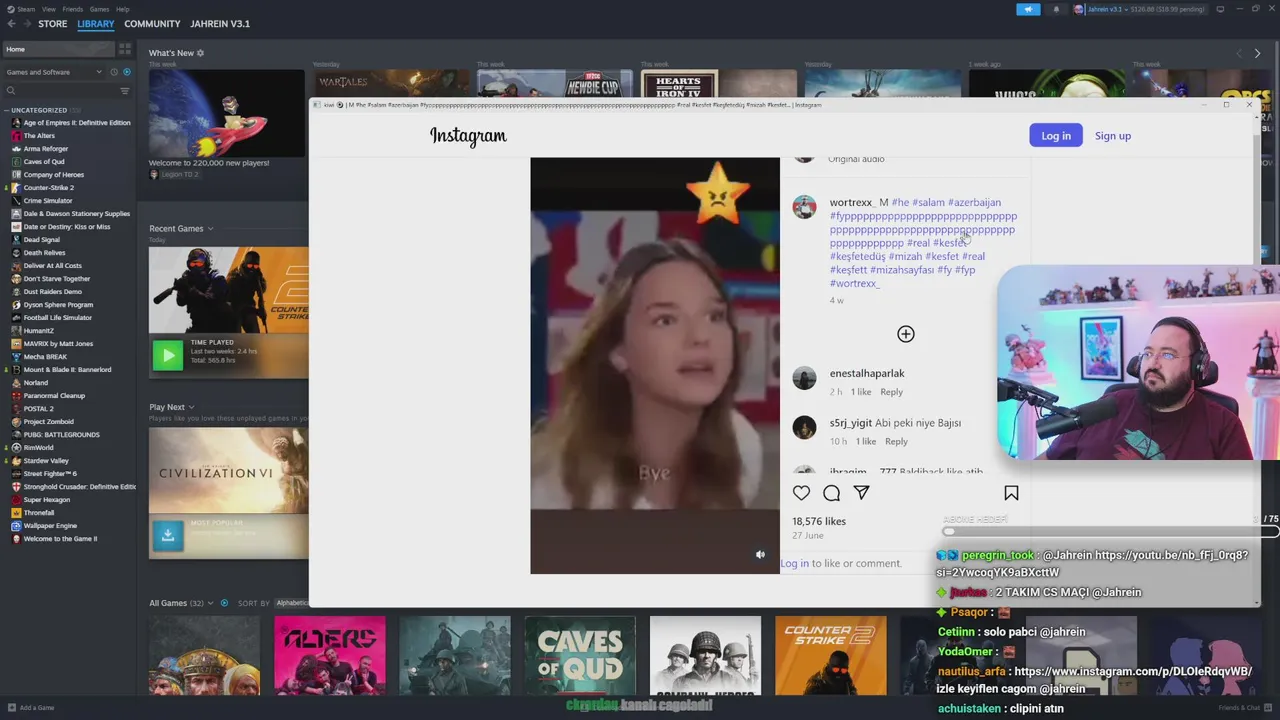Click Reply under s5rj_yigit comment
Screen dimensions: 1280x720
[x=896, y=442]
